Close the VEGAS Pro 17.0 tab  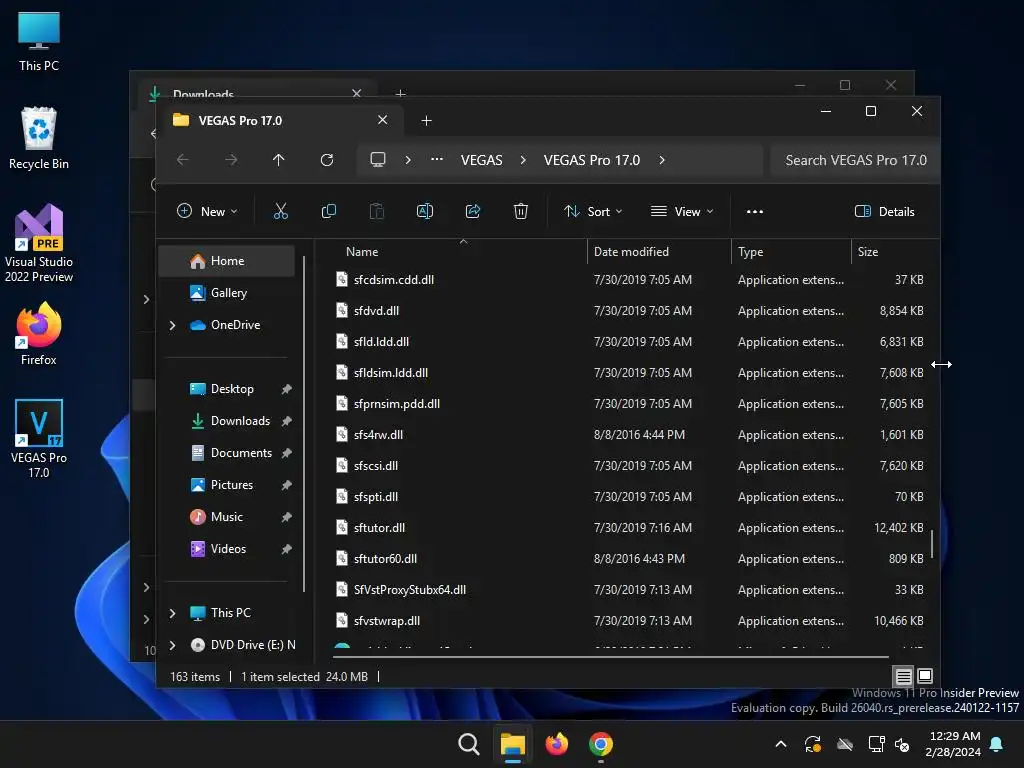click(383, 120)
